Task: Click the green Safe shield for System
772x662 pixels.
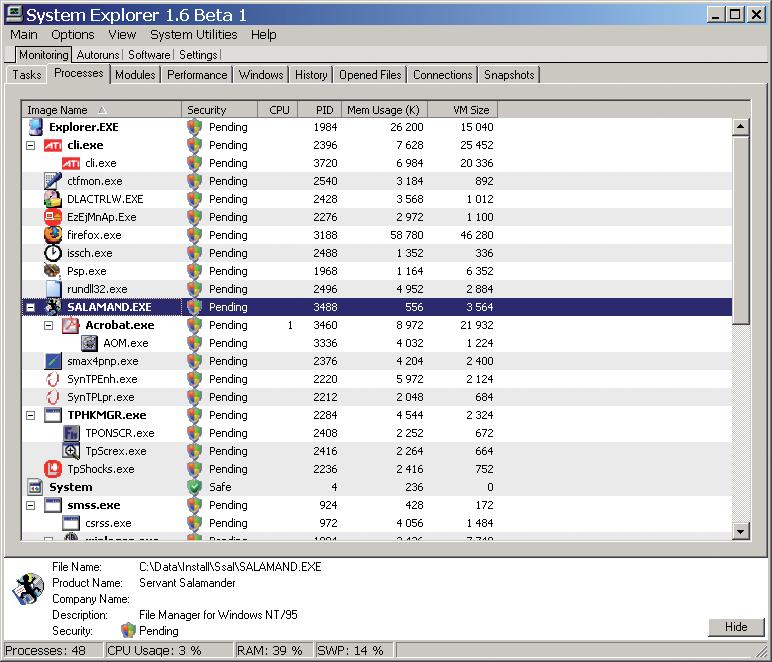Action: point(194,487)
